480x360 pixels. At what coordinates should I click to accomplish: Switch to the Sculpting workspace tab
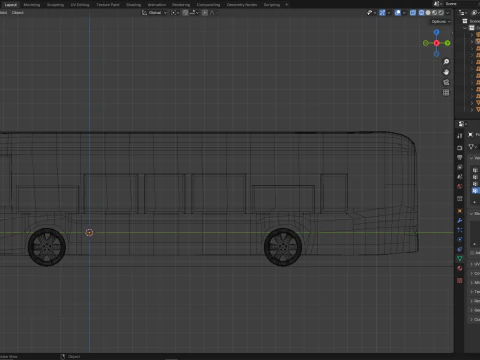(55, 5)
